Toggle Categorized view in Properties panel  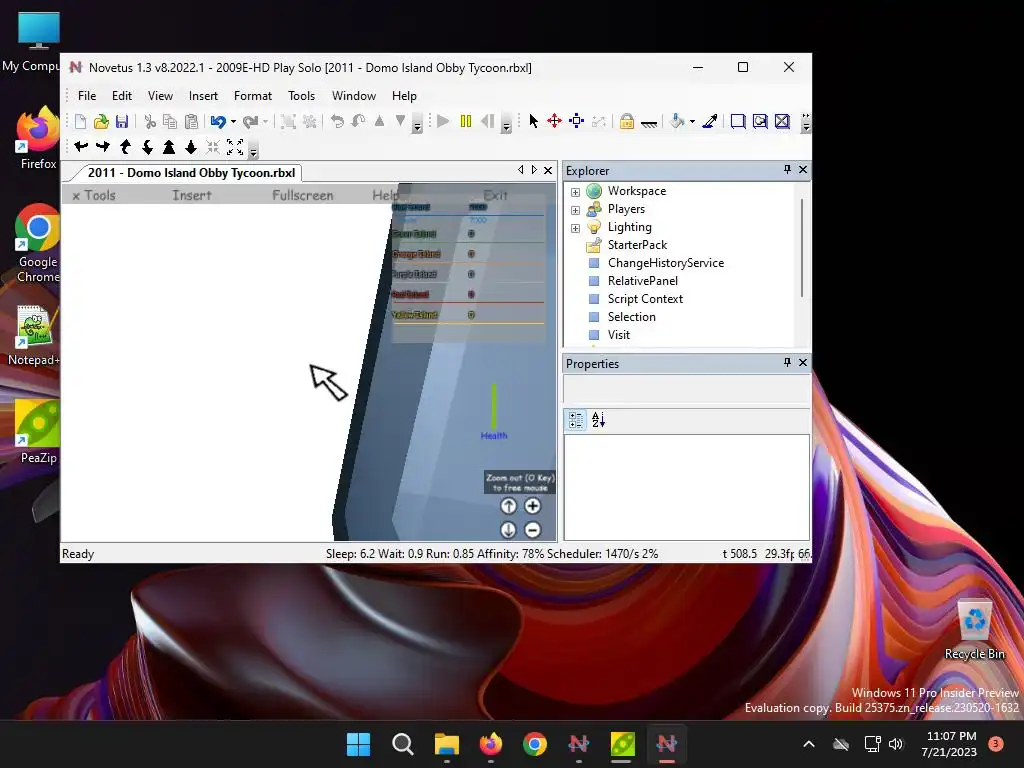576,420
